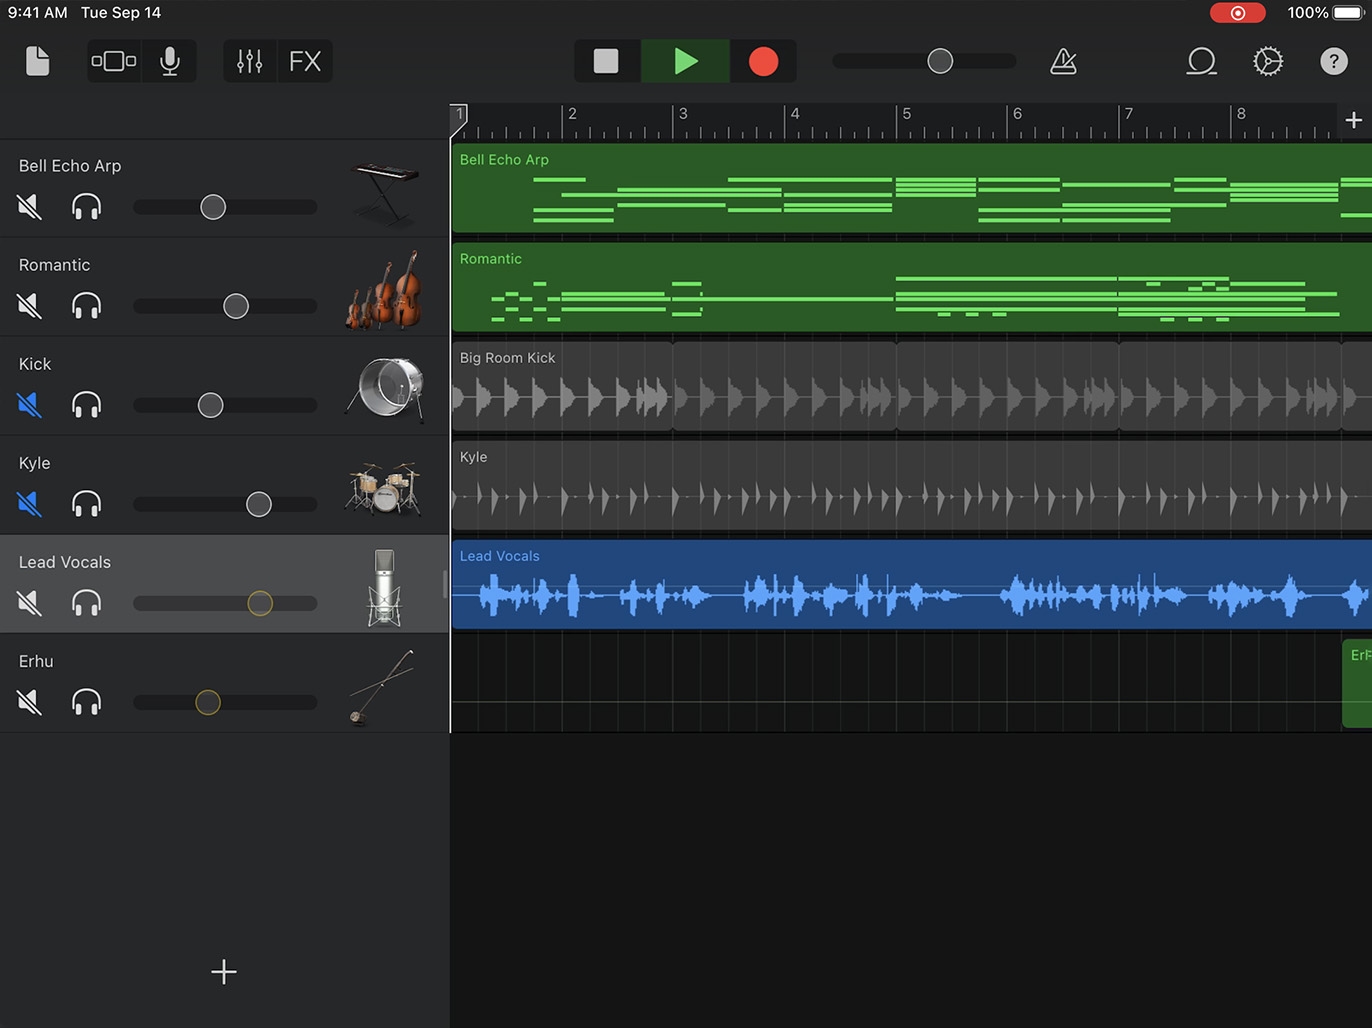Unmute the Kick track
The width and height of the screenshot is (1372, 1028).
tap(30, 405)
